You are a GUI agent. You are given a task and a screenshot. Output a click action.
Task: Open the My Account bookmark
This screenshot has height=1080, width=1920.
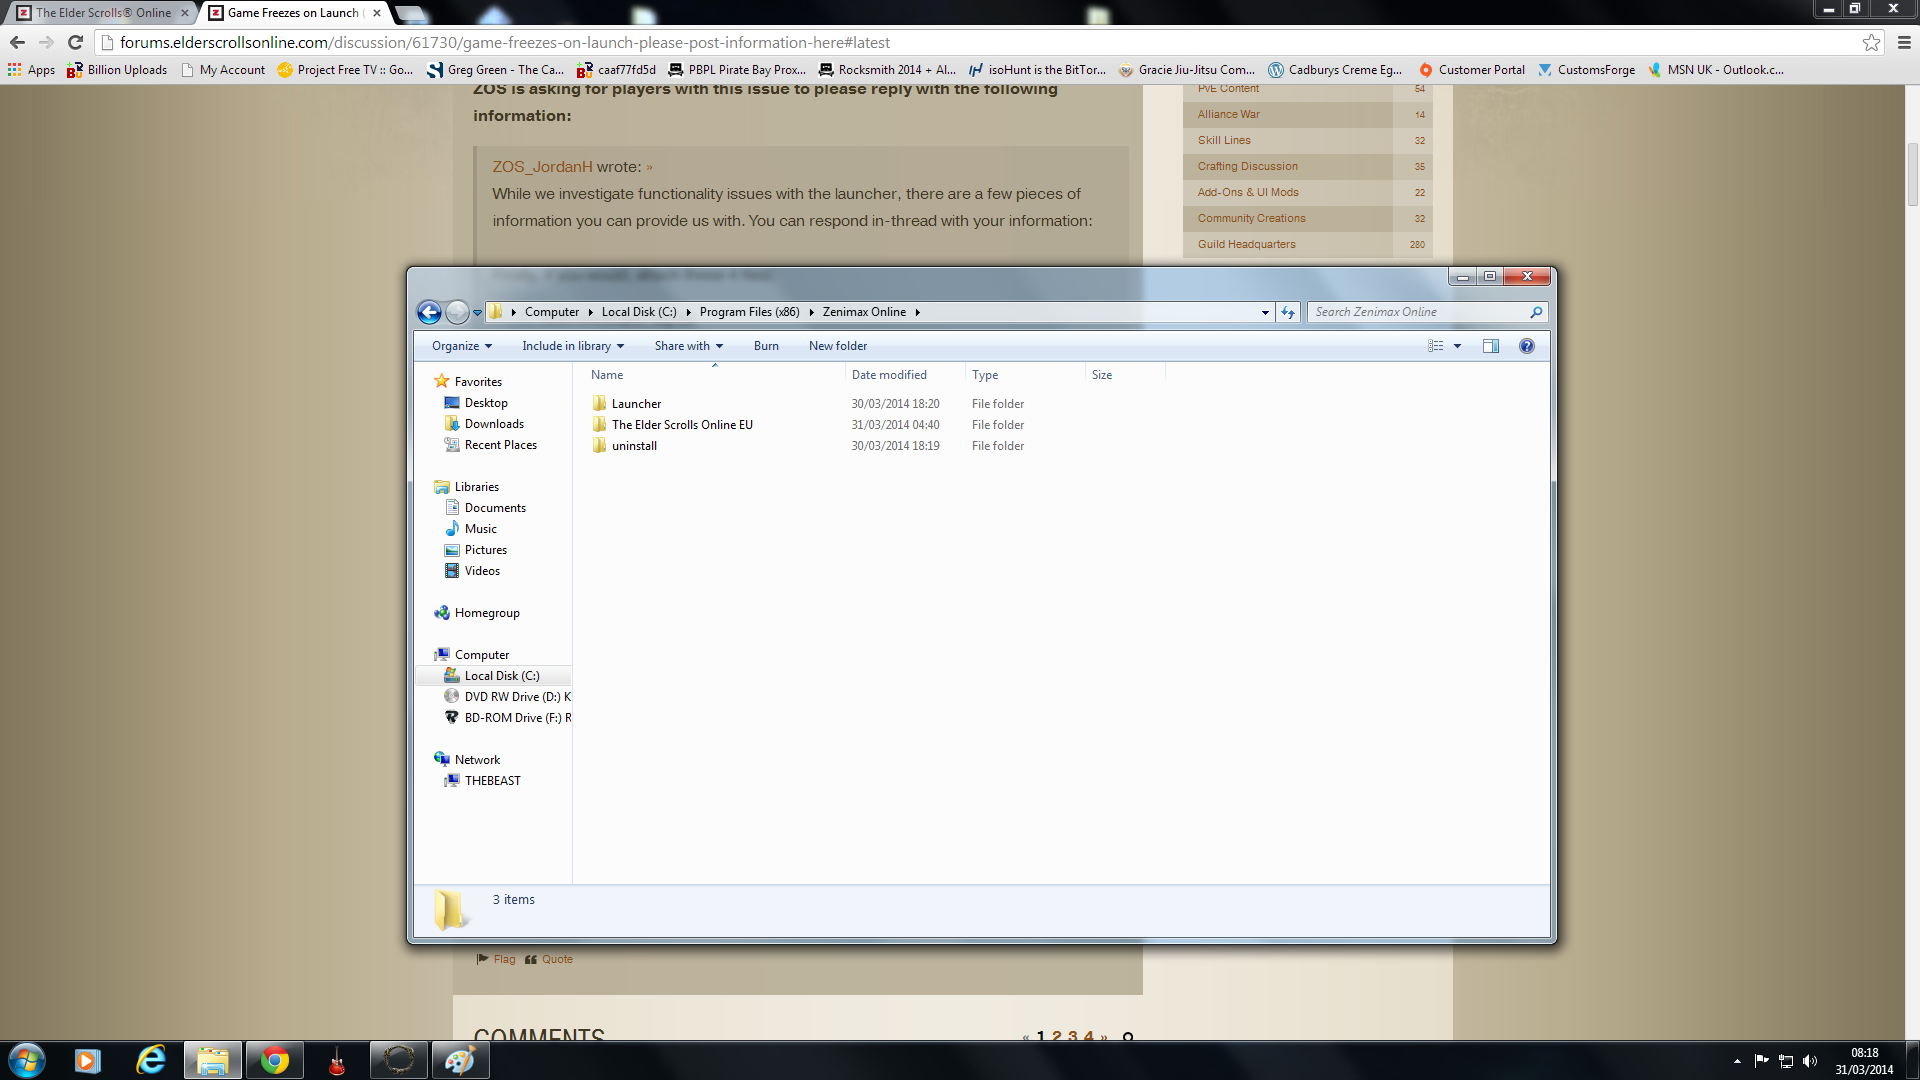click(223, 70)
